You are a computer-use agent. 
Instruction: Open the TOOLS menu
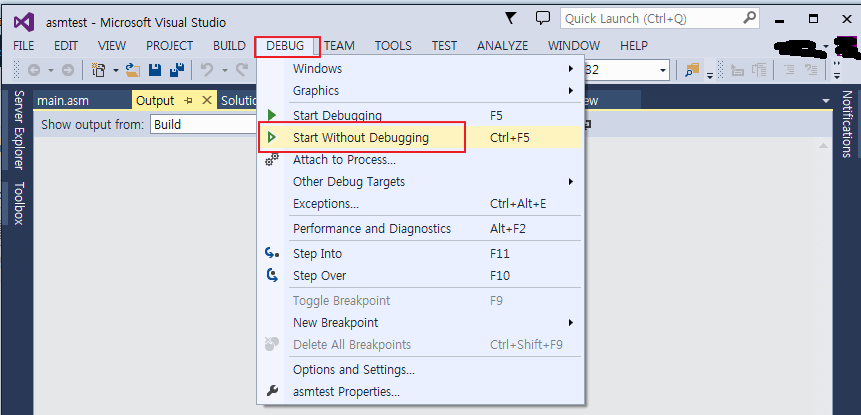pyautogui.click(x=393, y=46)
